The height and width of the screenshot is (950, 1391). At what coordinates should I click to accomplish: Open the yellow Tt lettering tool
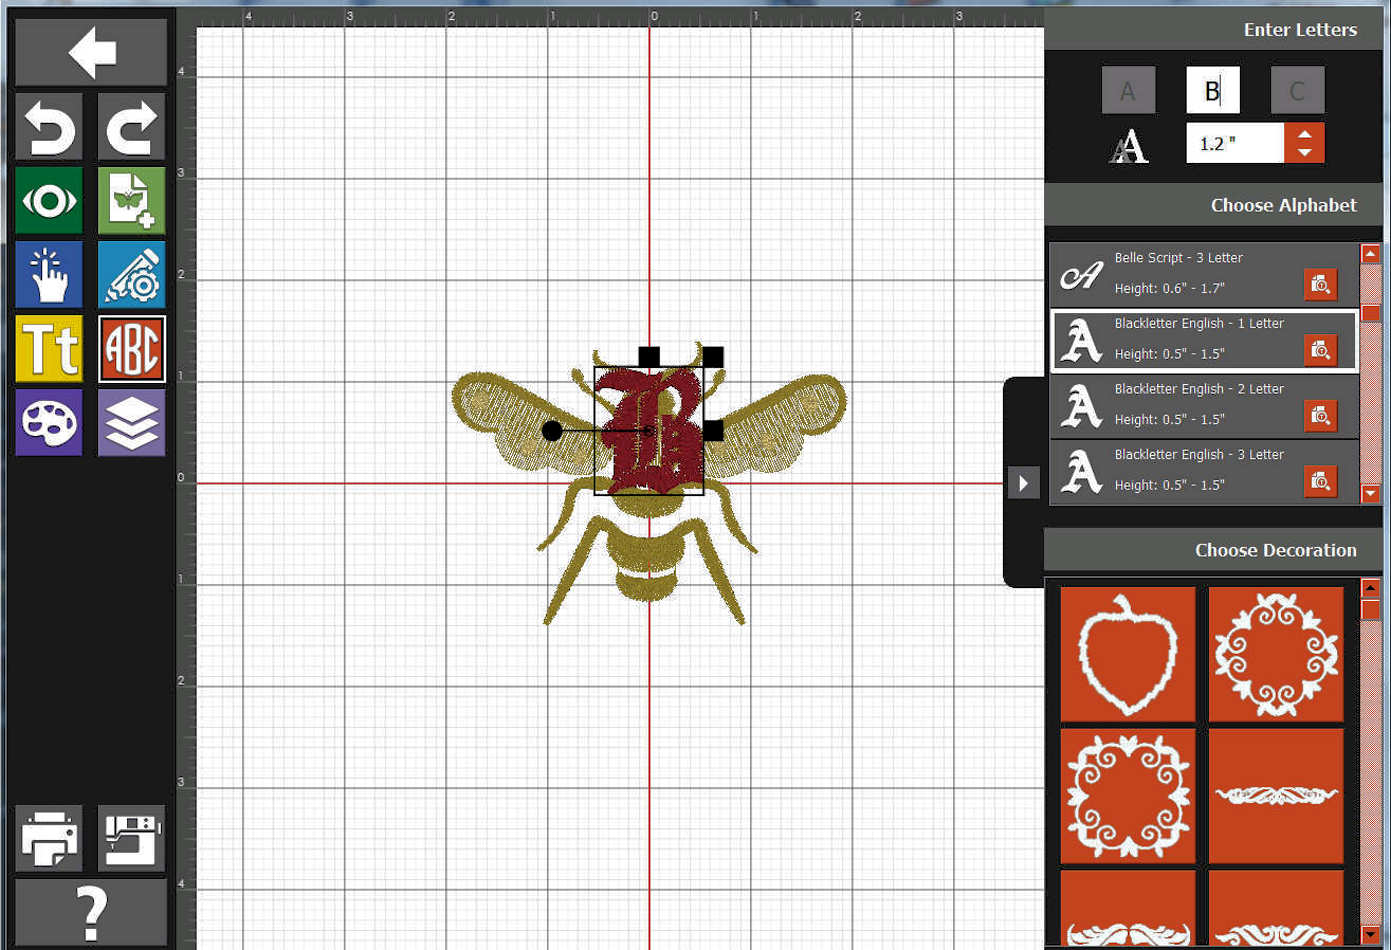pyautogui.click(x=49, y=348)
